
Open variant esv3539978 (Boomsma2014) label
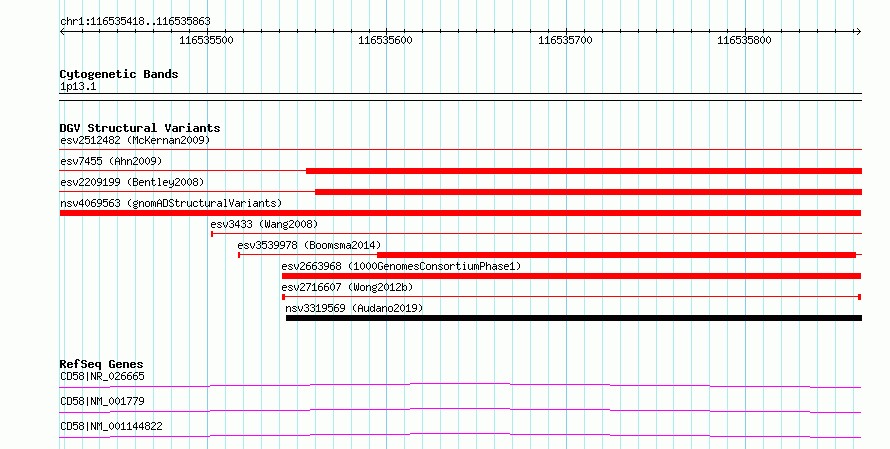coord(309,245)
